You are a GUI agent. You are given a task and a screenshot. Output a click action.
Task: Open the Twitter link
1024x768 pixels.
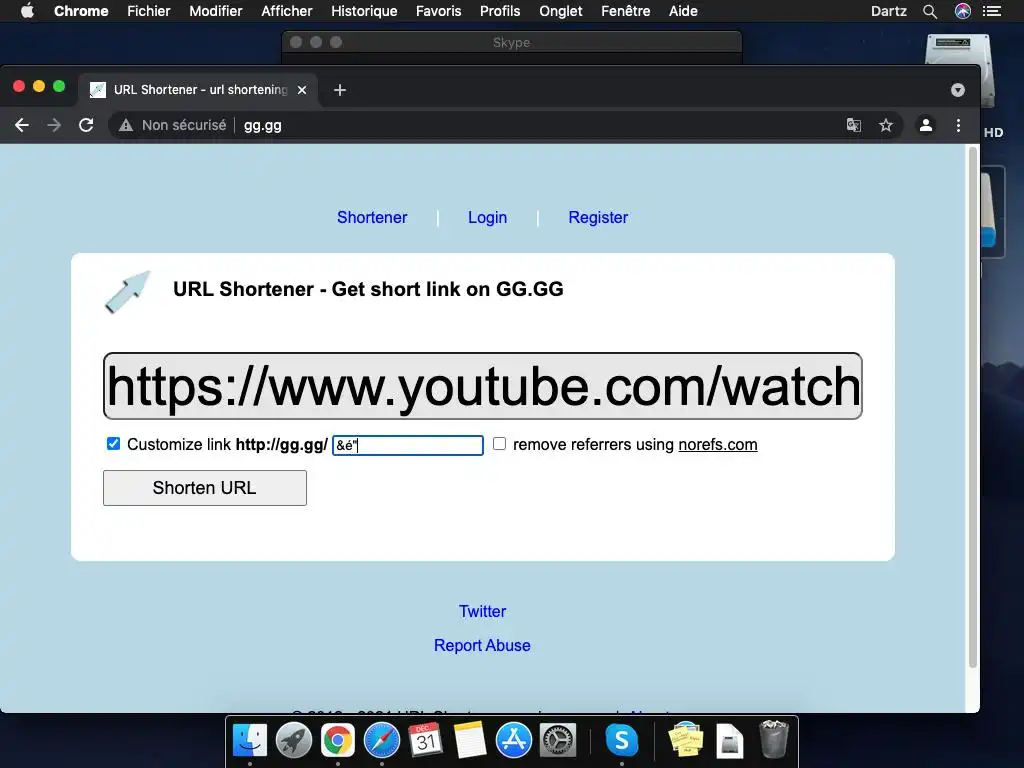point(482,611)
